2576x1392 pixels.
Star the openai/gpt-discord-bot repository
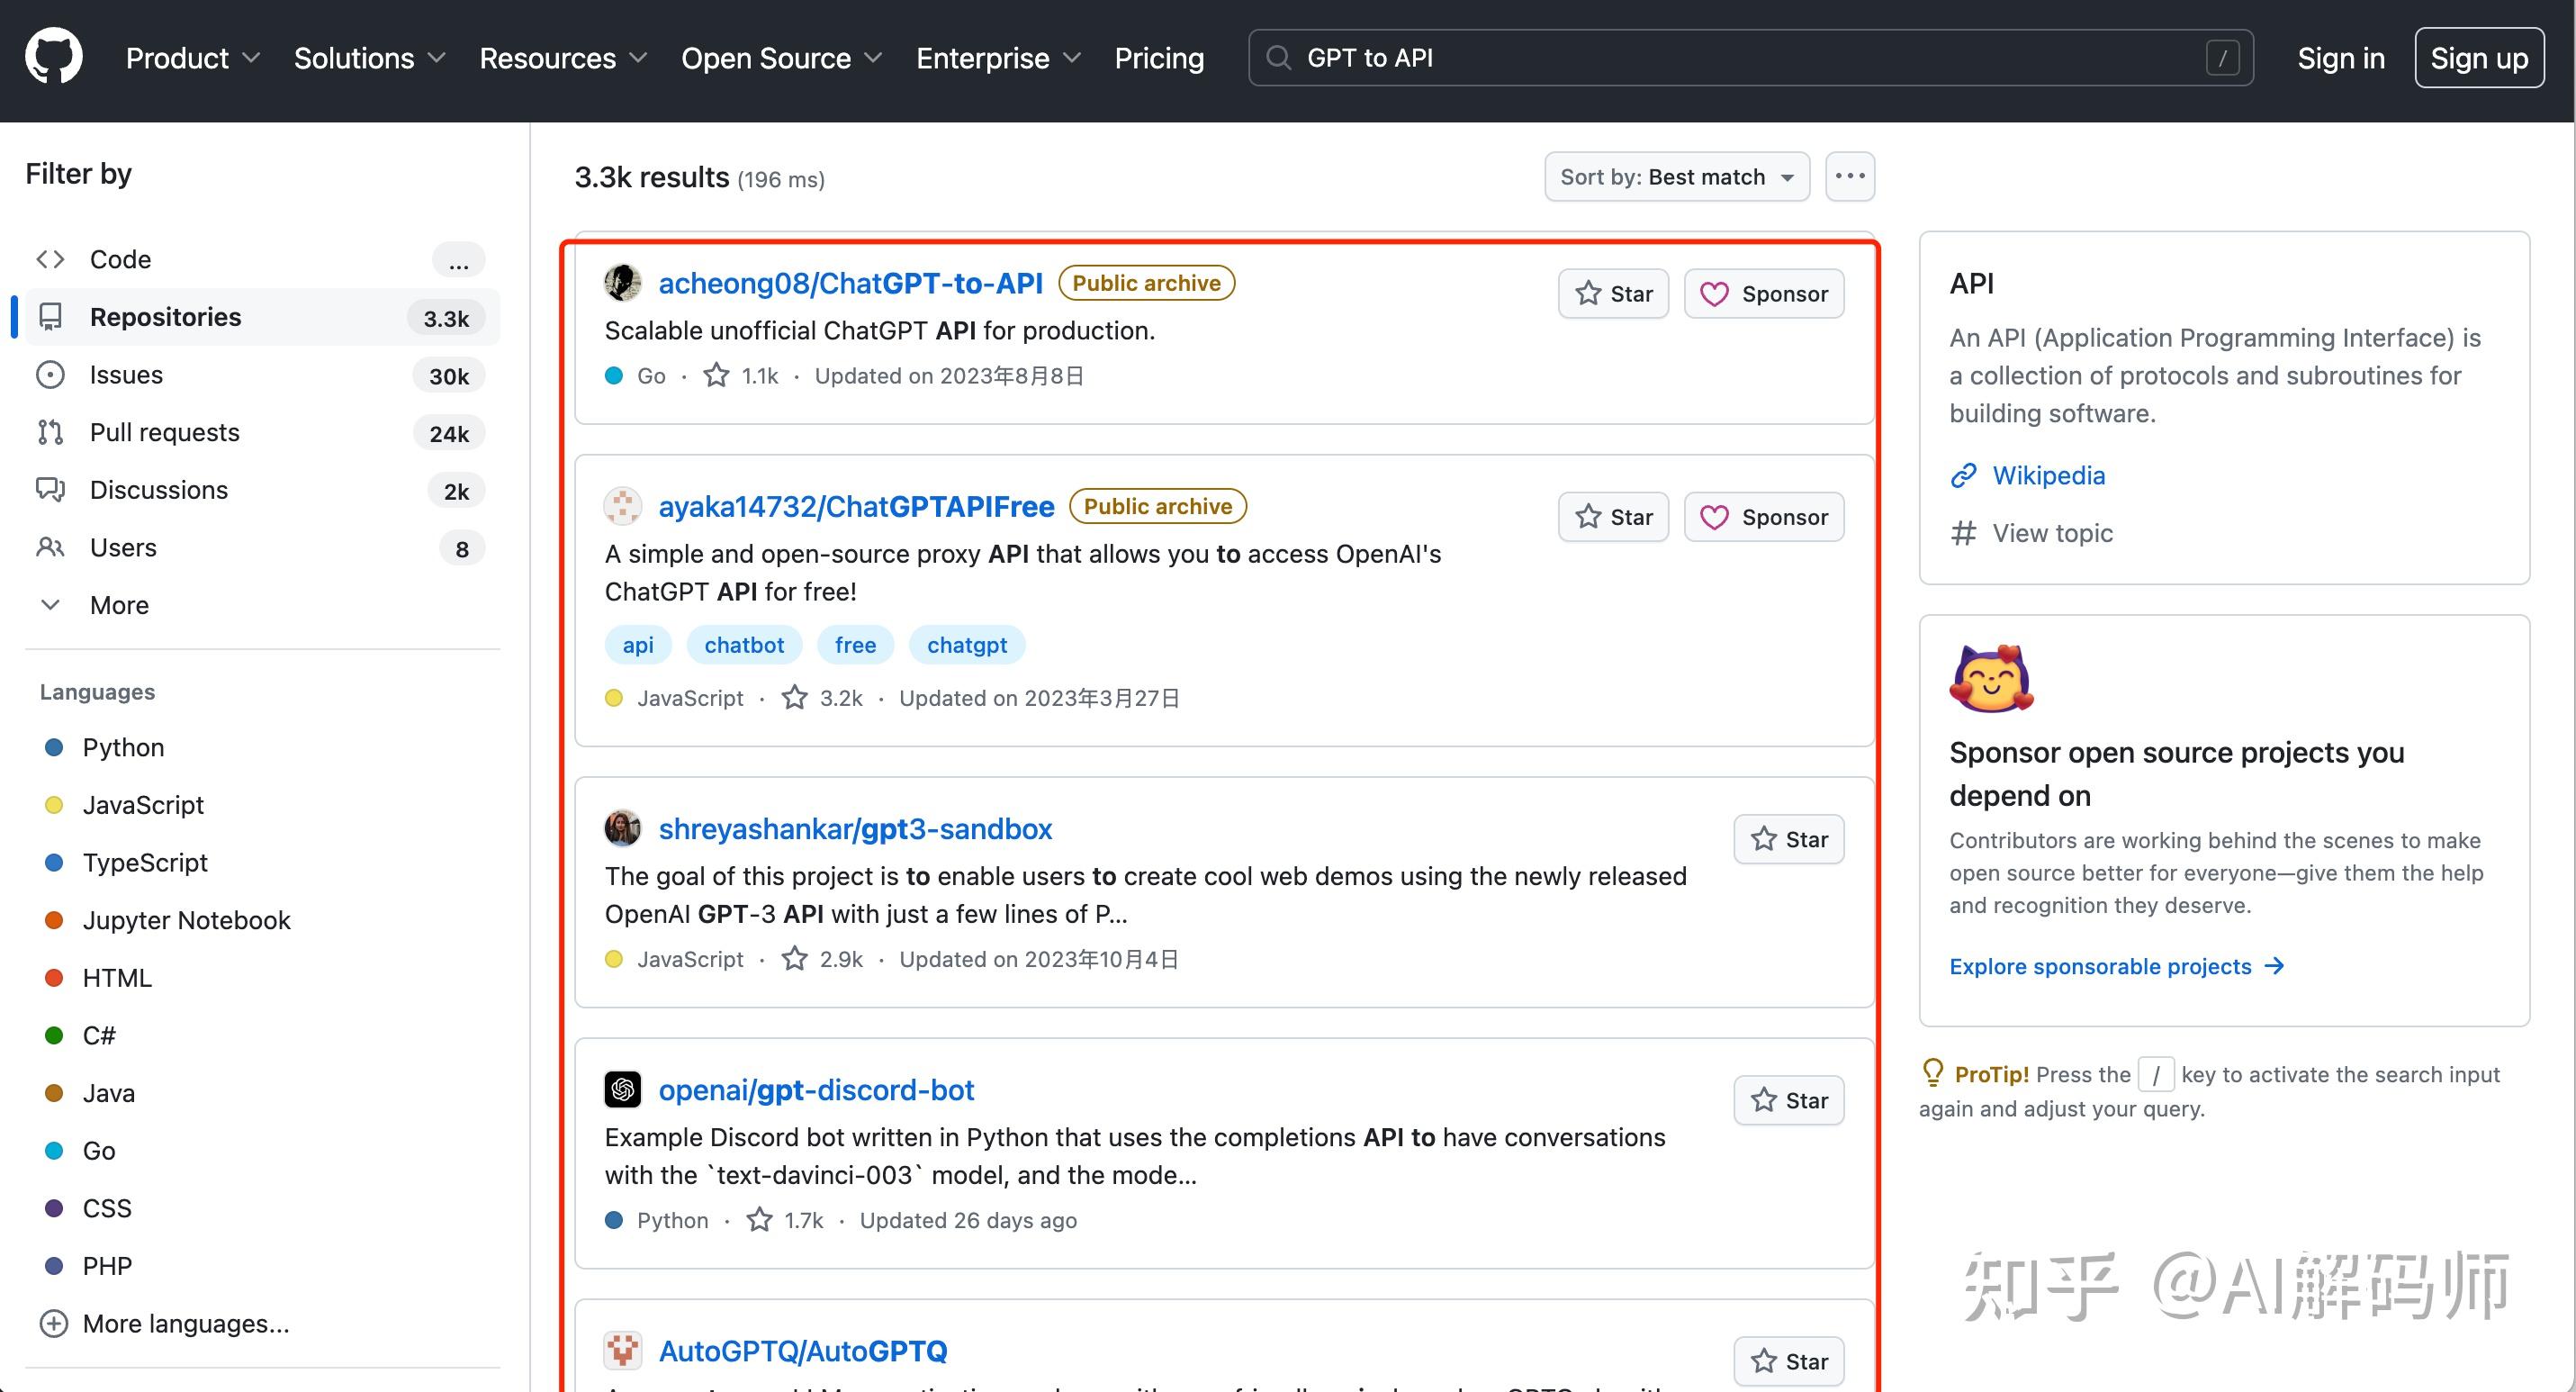(1789, 1100)
